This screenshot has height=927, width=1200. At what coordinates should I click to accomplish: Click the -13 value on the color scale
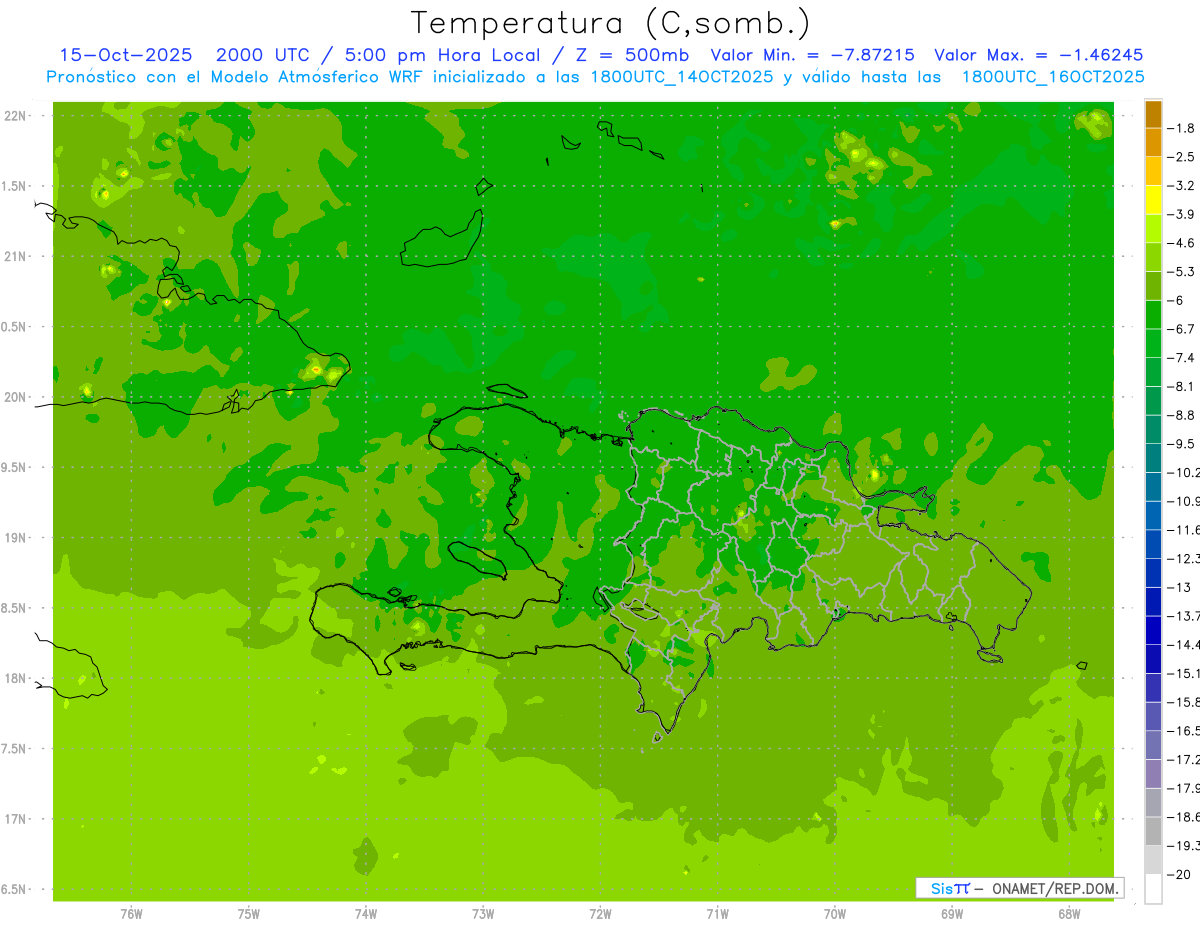(x=1183, y=587)
